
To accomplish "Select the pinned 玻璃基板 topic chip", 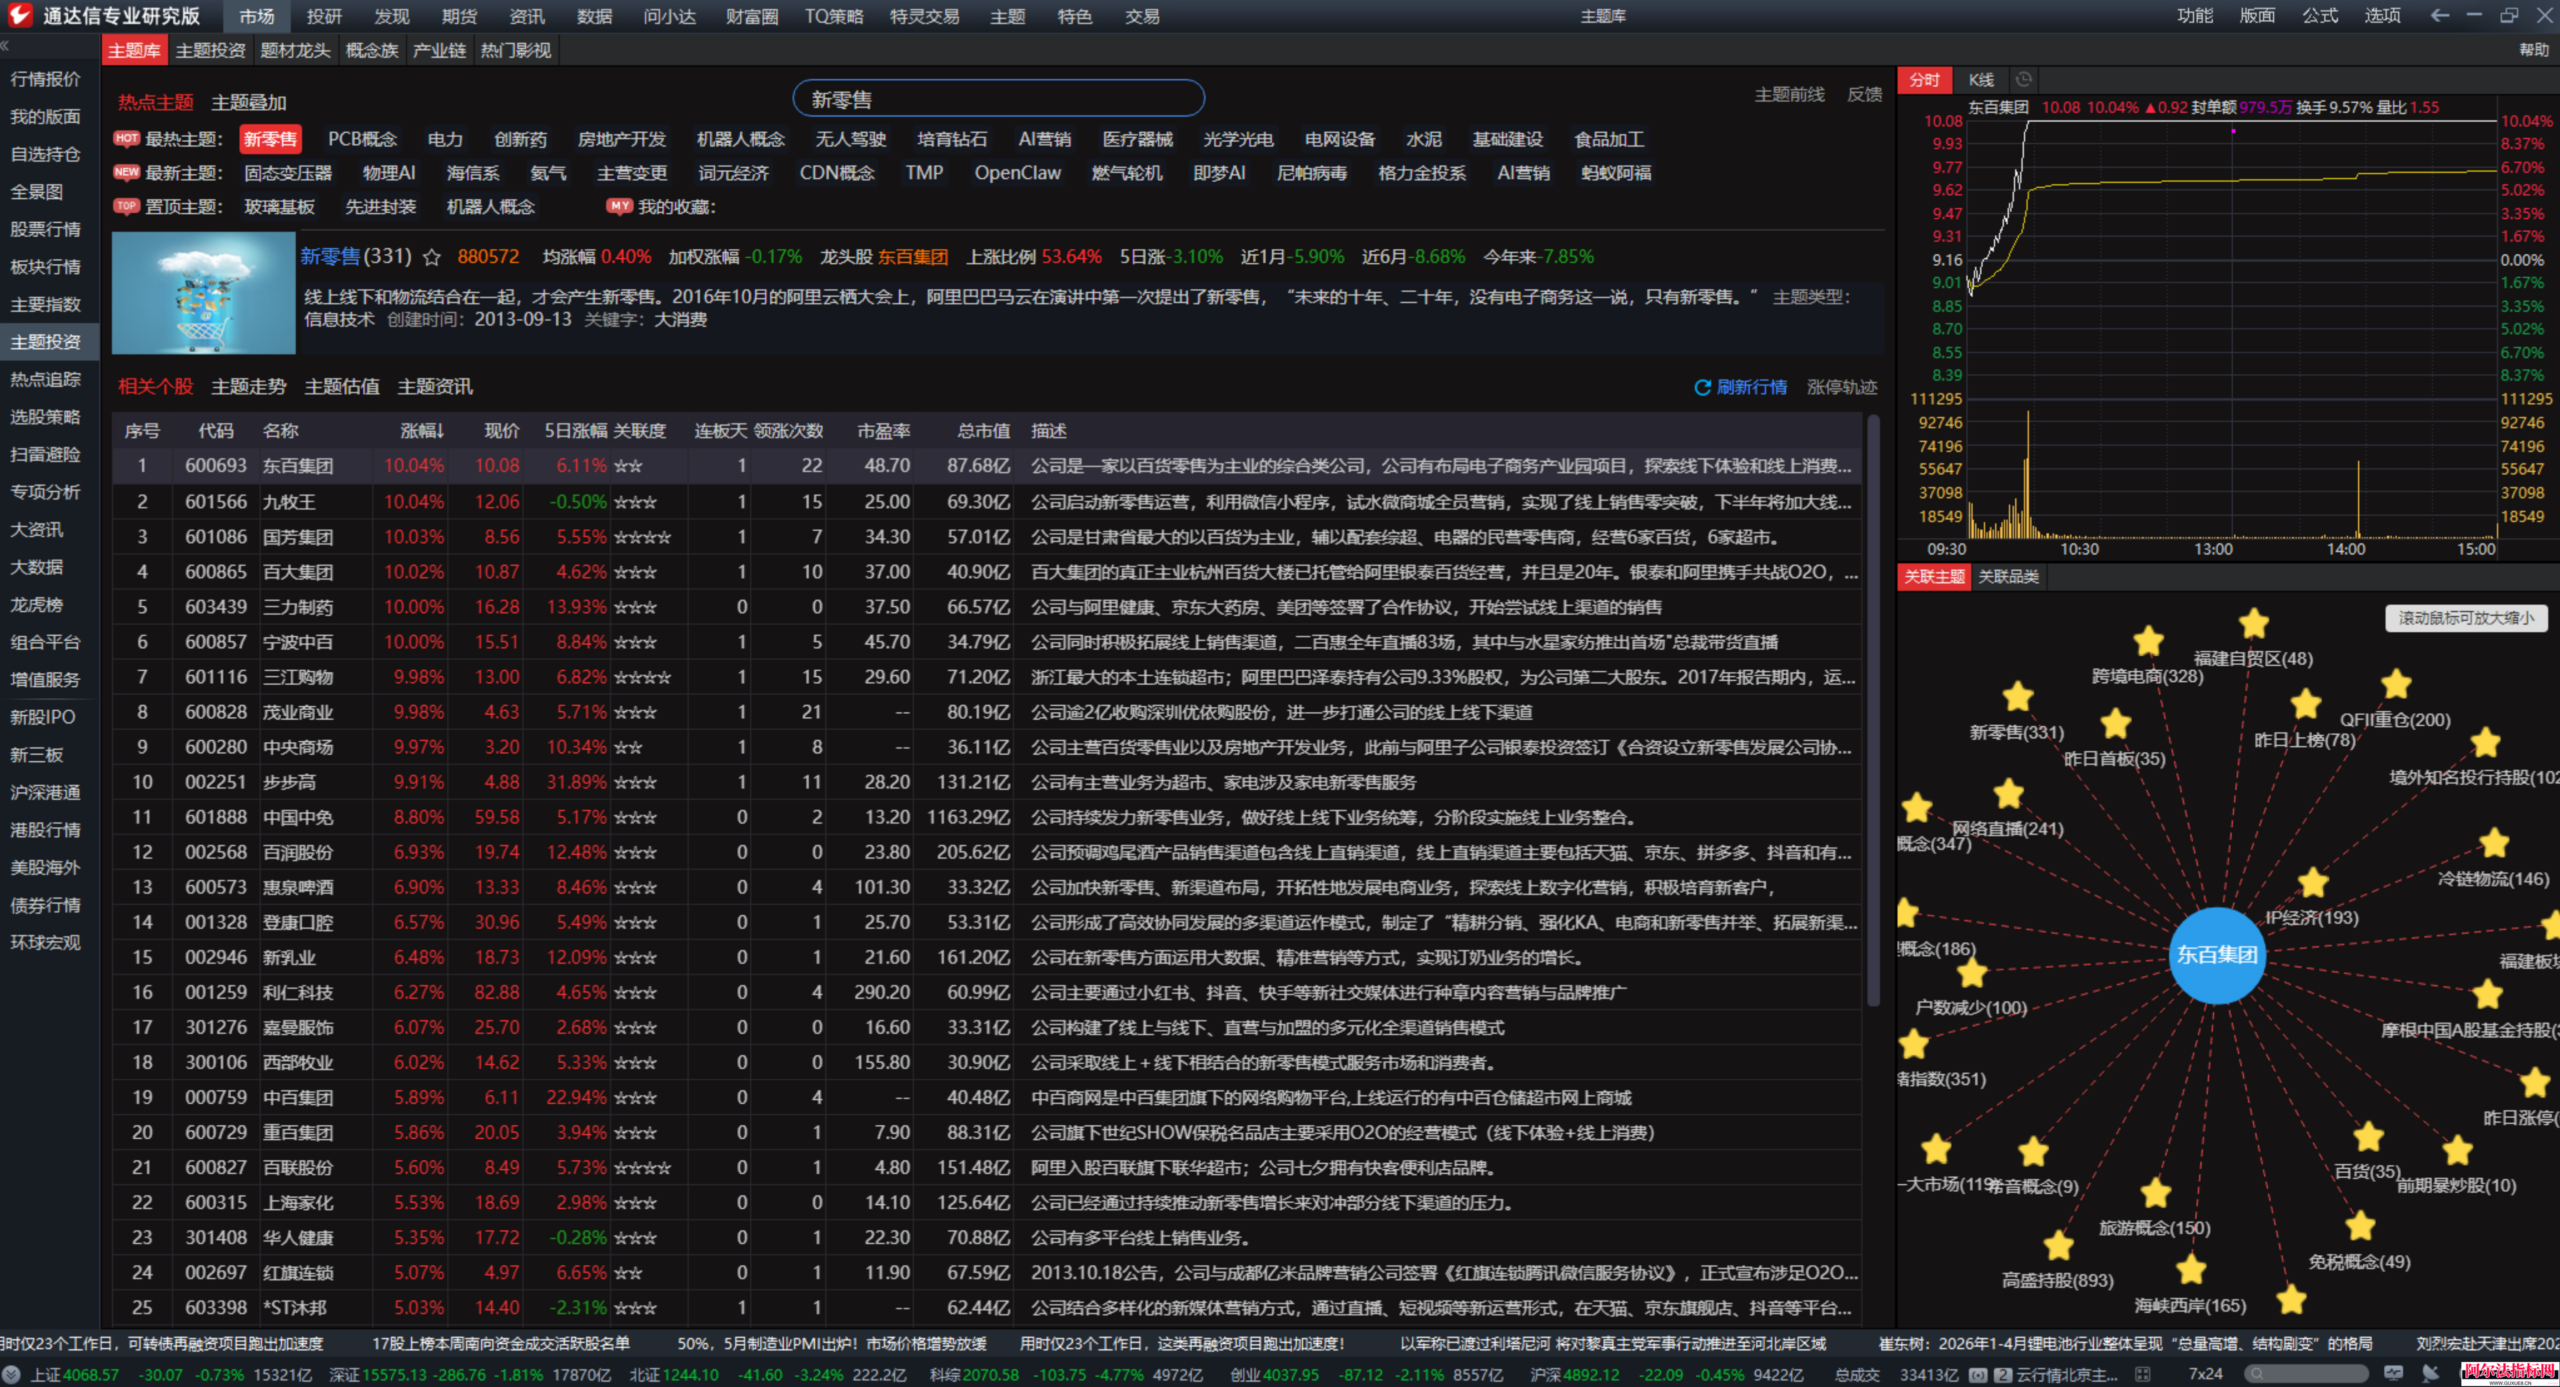I will tap(279, 207).
